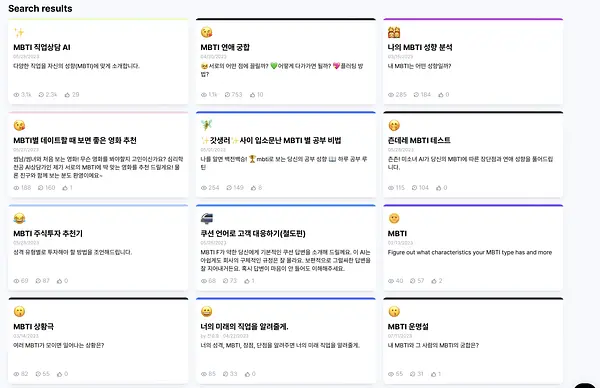Screen dimensions: 600x388
Task: Open MBTI별 데이트할 때 보면 좋은 영화 추천
Action: click(75, 140)
